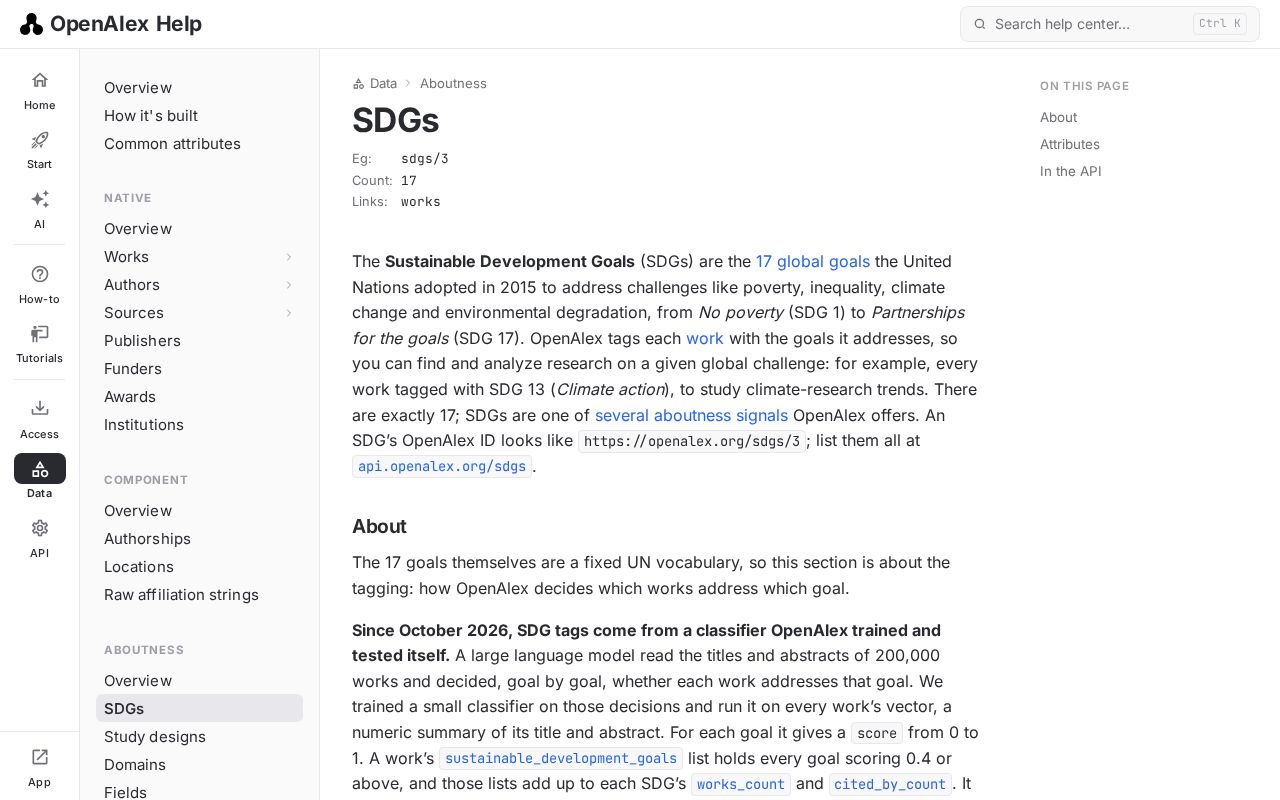This screenshot has height=800, width=1280.
Task: Open the Start rocket icon
Action: [x=39, y=140]
